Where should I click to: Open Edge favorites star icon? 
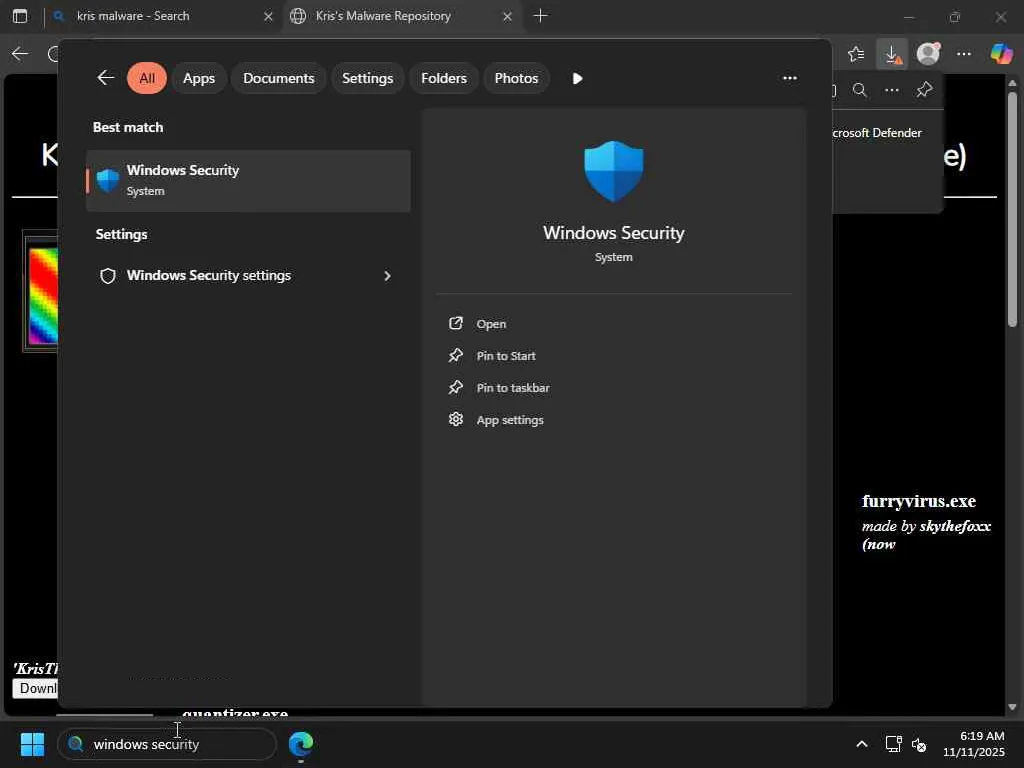[x=856, y=54]
